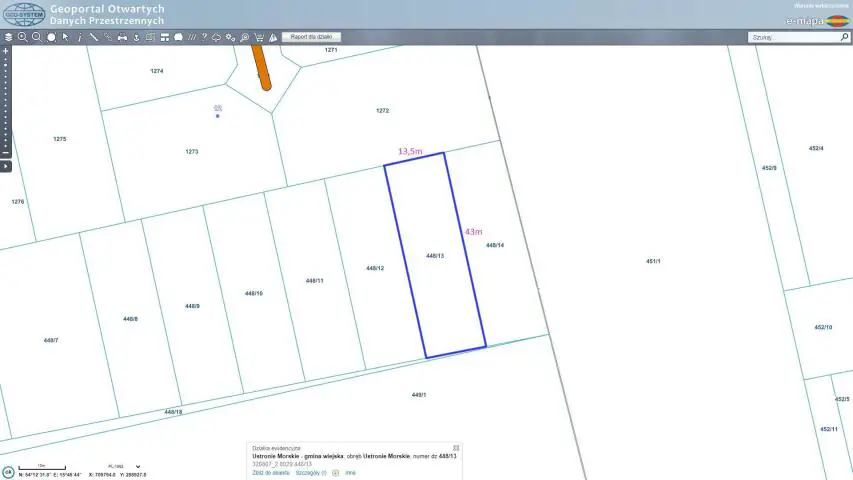853x480 pixels.
Task: Select the zoom out magnifier tool
Action: tap(37, 37)
